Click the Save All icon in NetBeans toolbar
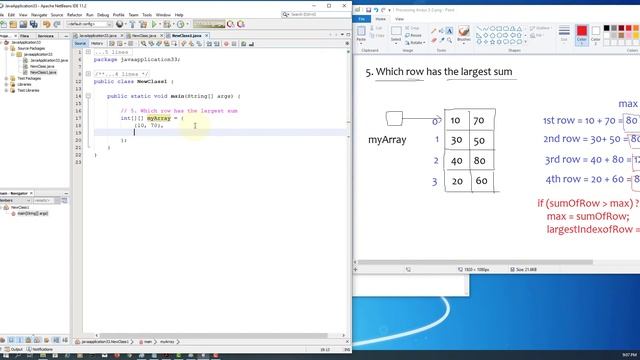Screen dimensions: 640x360 point(33,24)
